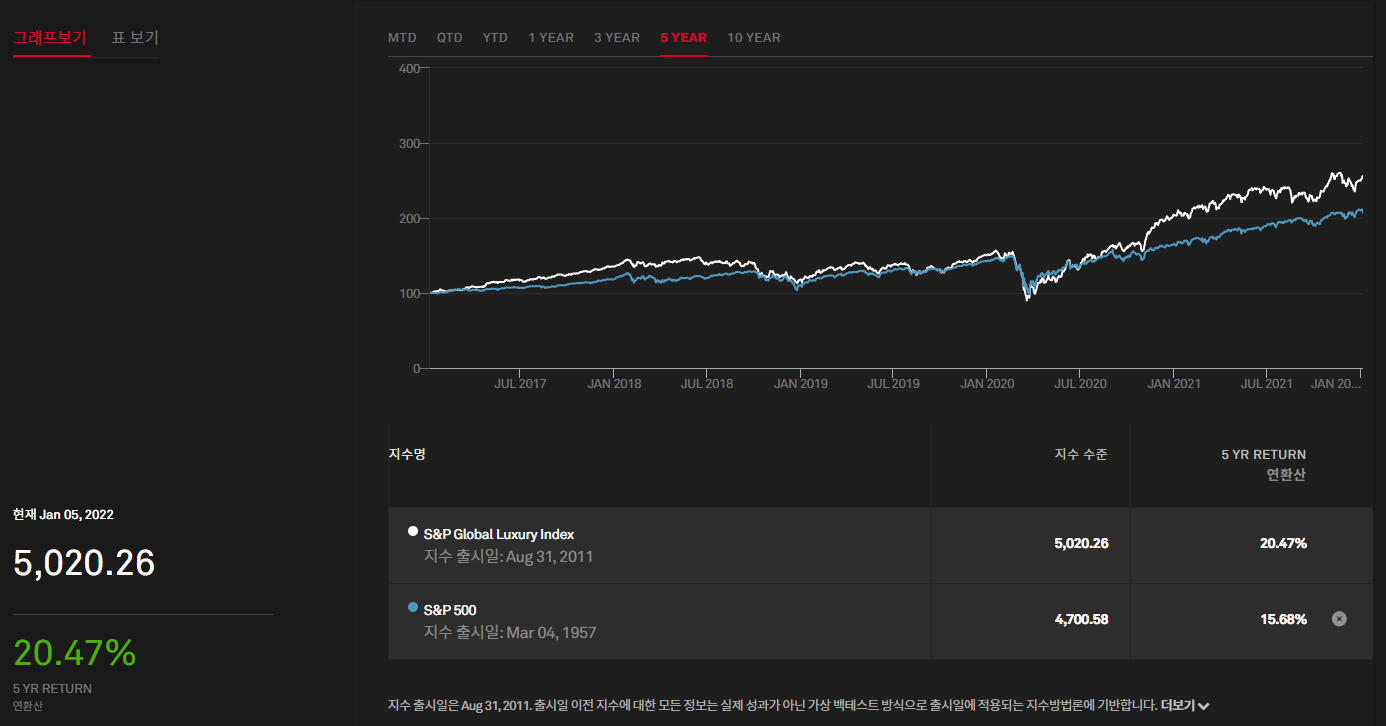This screenshot has height=726, width=1386.
Task: Select 1 YEAR time range
Action: 551,38
